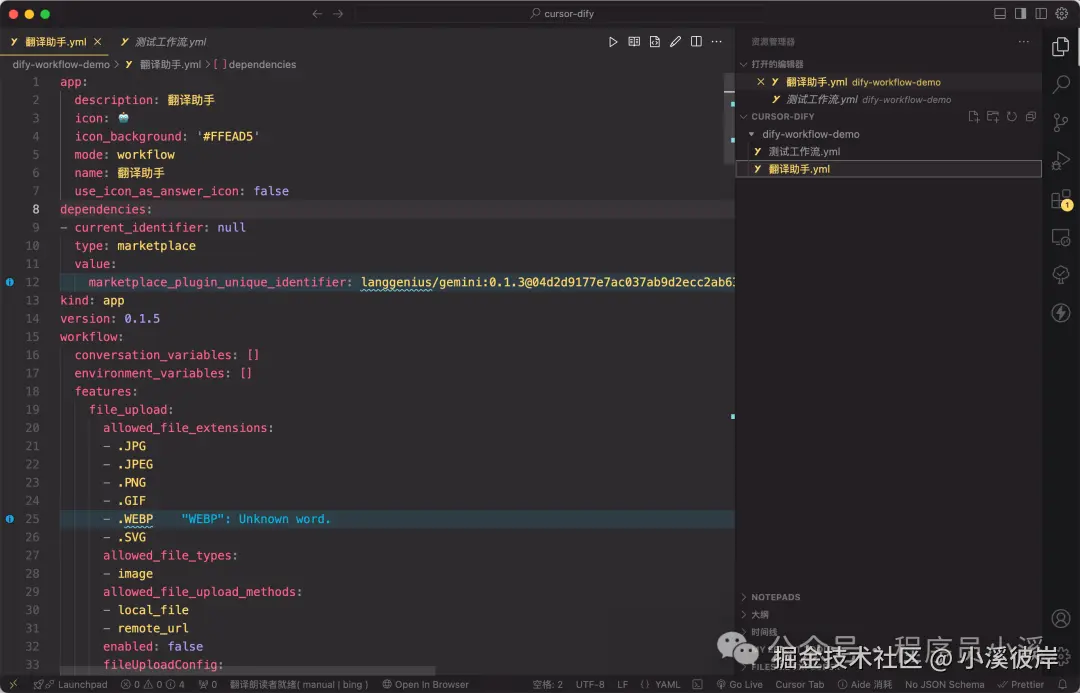
Task: Change LF line ending in status bar
Action: pos(622,684)
